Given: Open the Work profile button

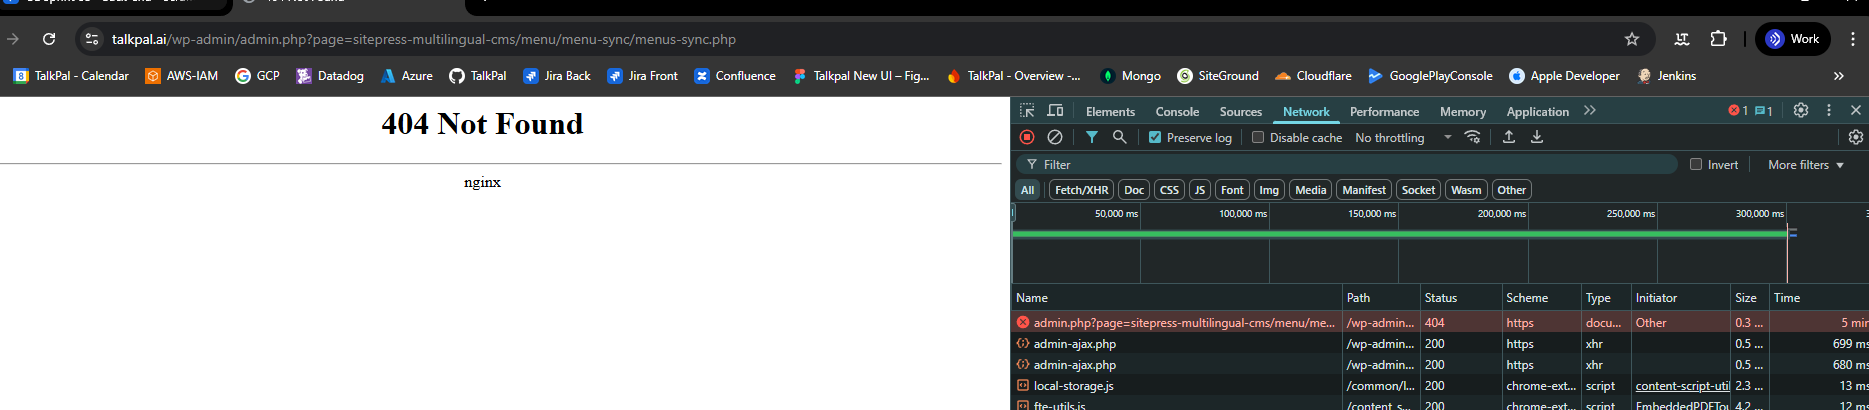Looking at the screenshot, I should [x=1793, y=39].
